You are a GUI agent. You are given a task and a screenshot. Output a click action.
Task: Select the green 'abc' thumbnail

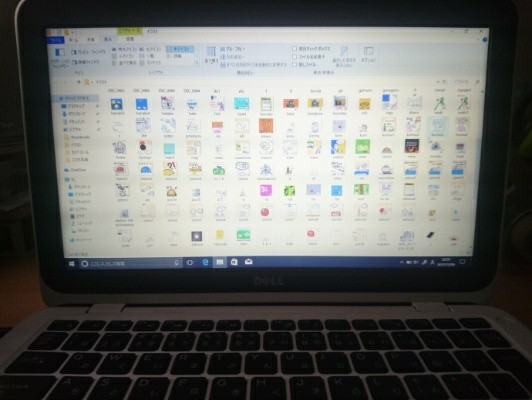click(362, 147)
